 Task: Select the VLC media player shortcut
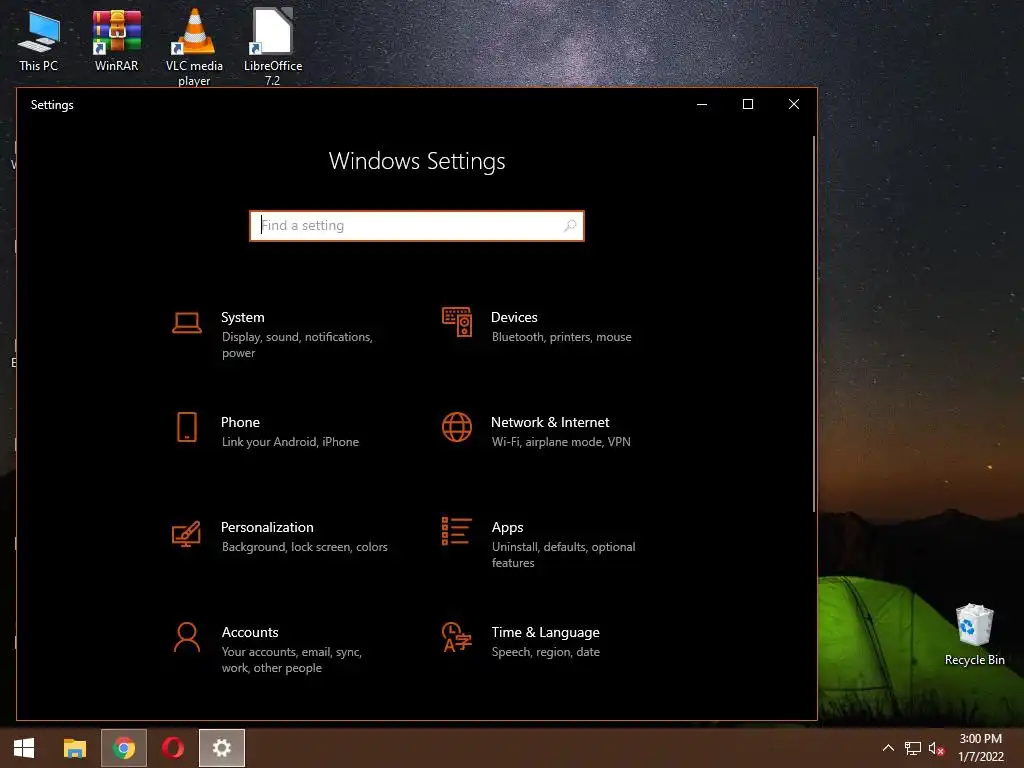(194, 48)
